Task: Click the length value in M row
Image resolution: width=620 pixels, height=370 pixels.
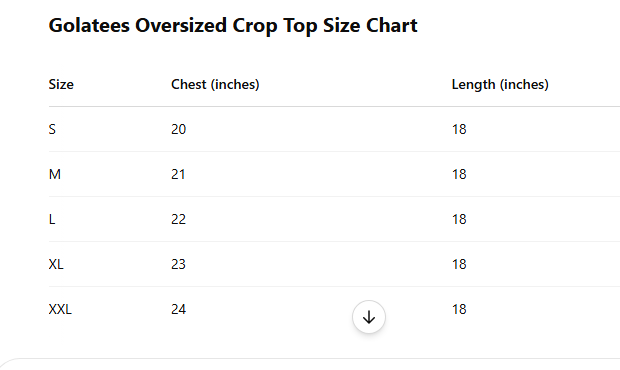Action: 459,174
